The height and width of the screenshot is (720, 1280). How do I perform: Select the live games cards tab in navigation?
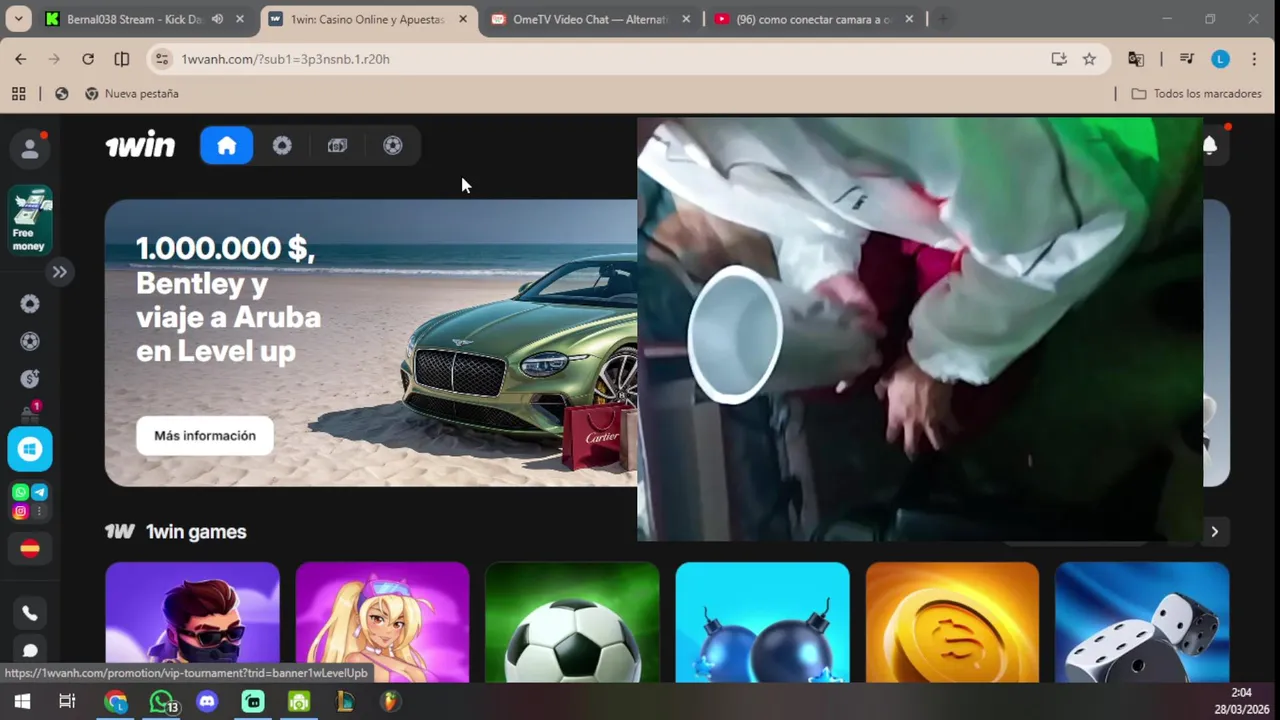point(337,146)
